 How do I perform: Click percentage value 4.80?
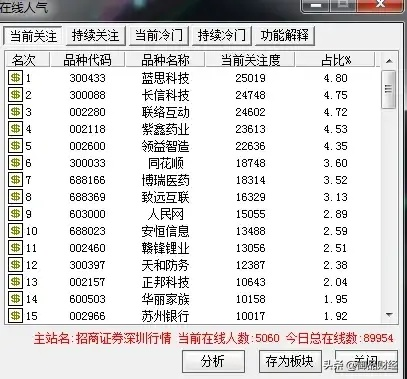336,78
